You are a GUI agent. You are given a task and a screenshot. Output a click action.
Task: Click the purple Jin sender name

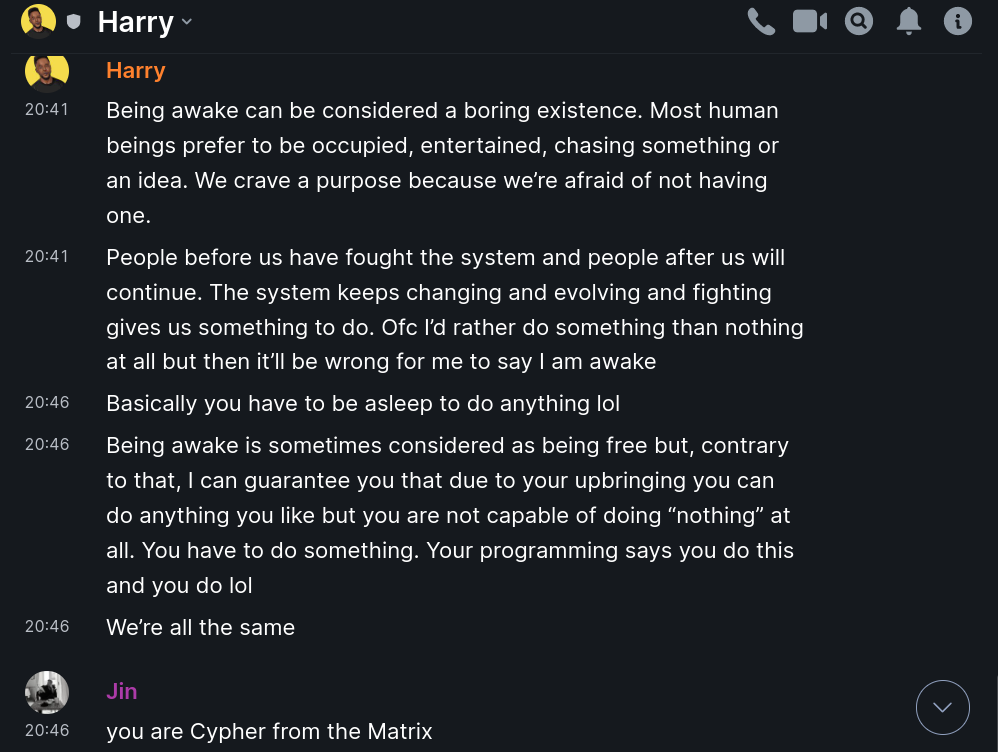[121, 691]
